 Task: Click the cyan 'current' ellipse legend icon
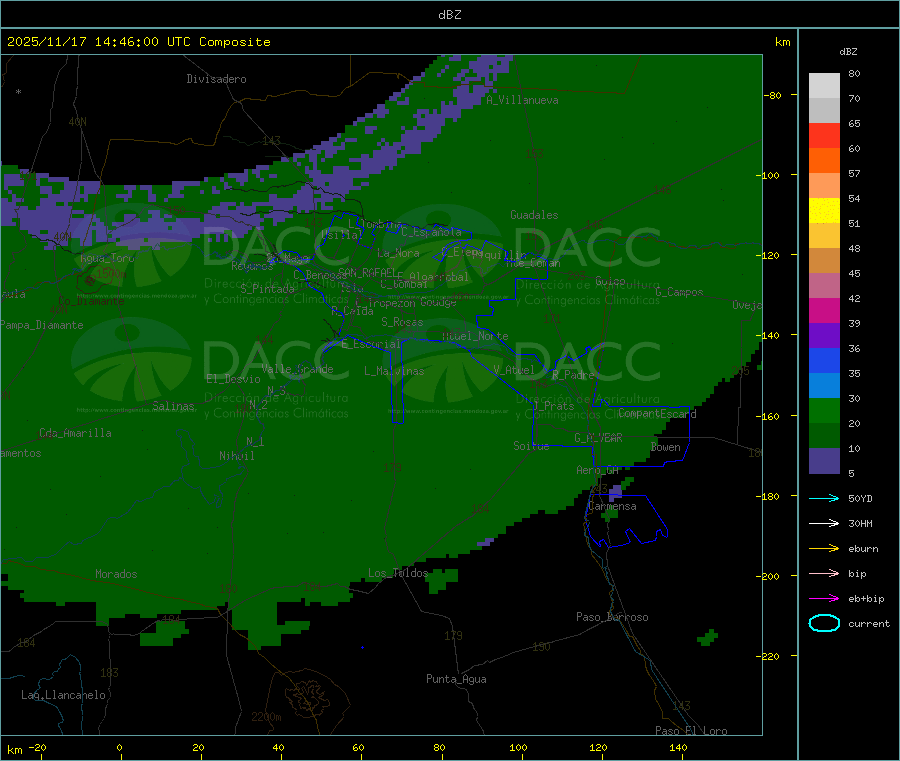coord(824,623)
